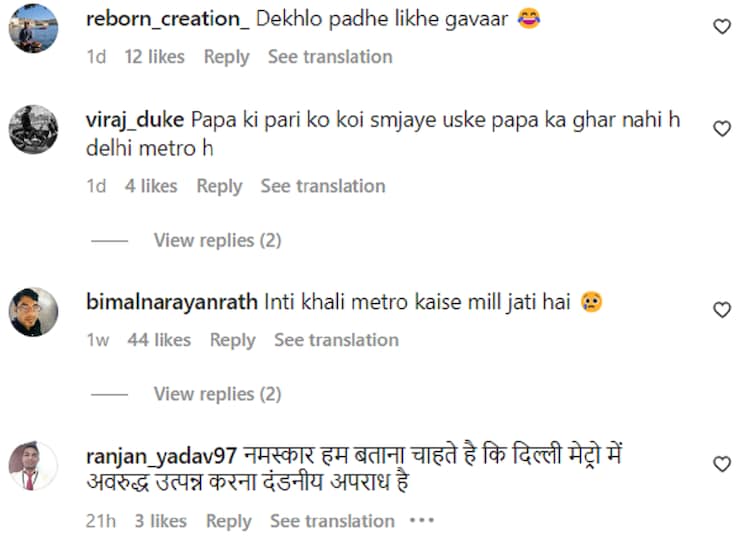
Task: Expand View replies (2) under viraj_duke's comment
Action: click(217, 240)
